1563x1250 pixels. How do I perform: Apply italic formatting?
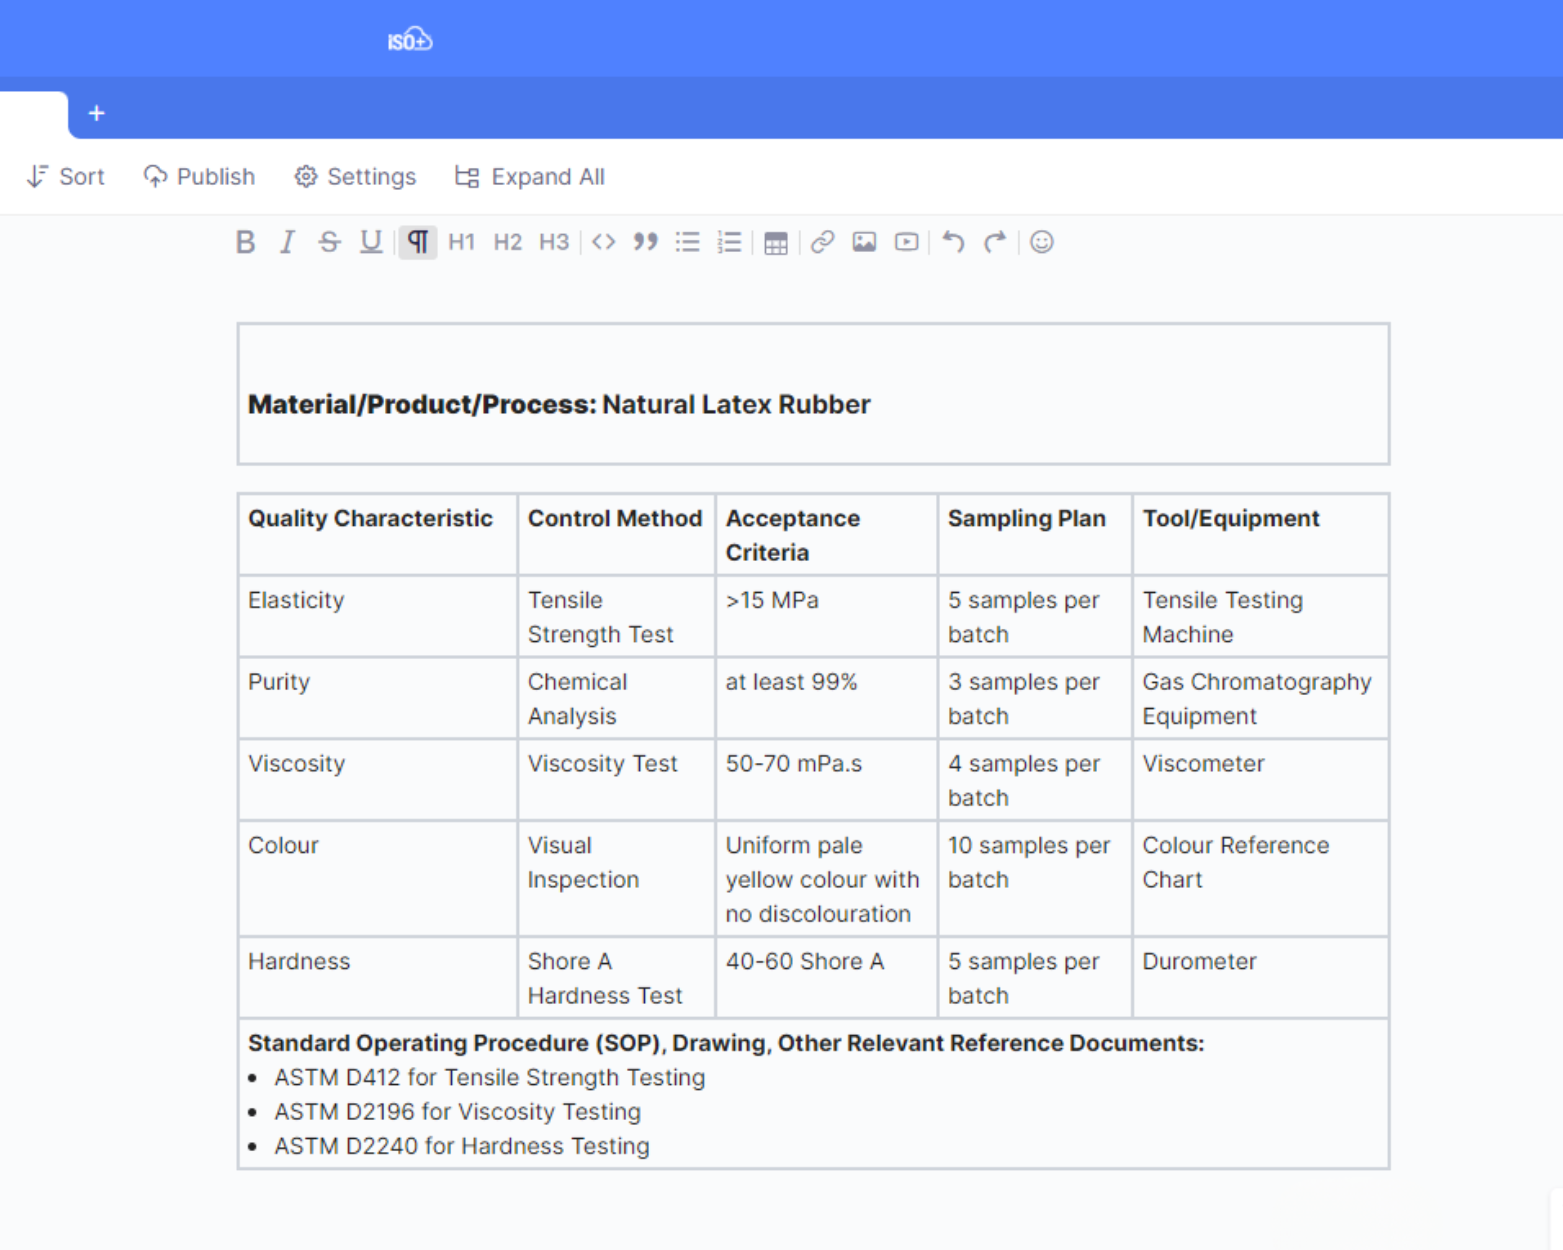287,242
